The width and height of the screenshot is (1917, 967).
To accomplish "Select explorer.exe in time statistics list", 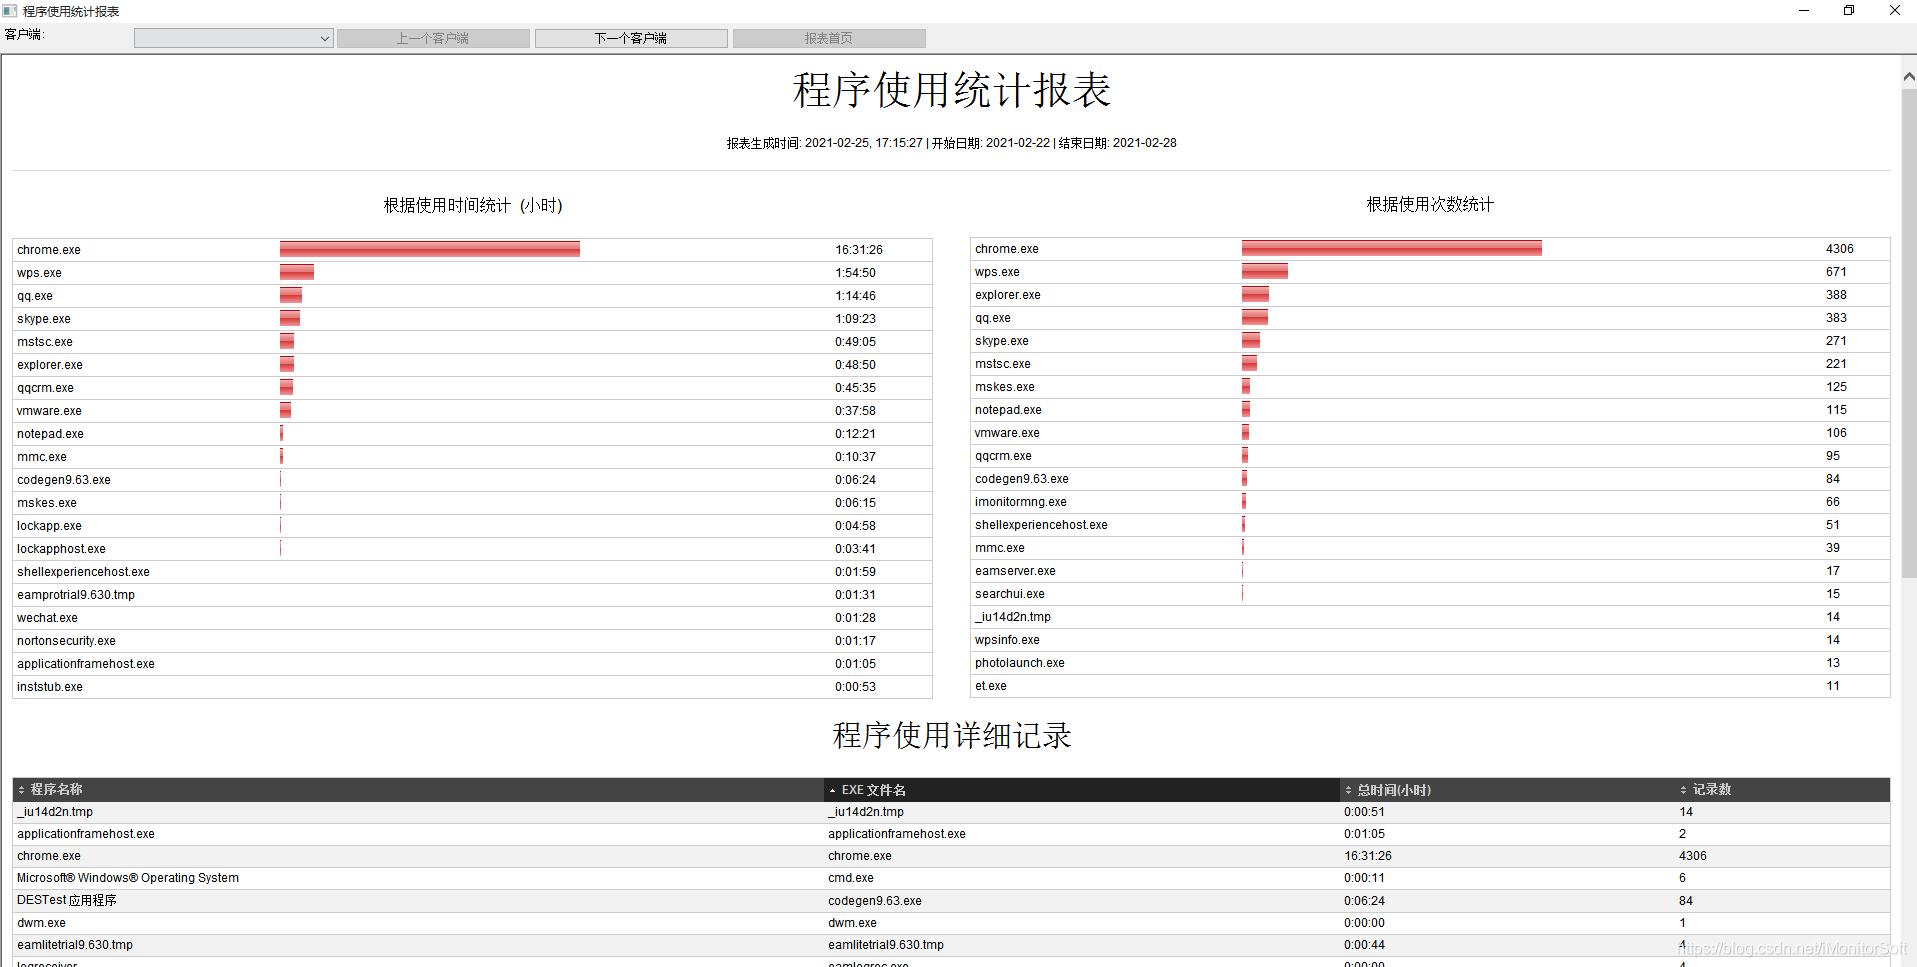I will 50,365.
